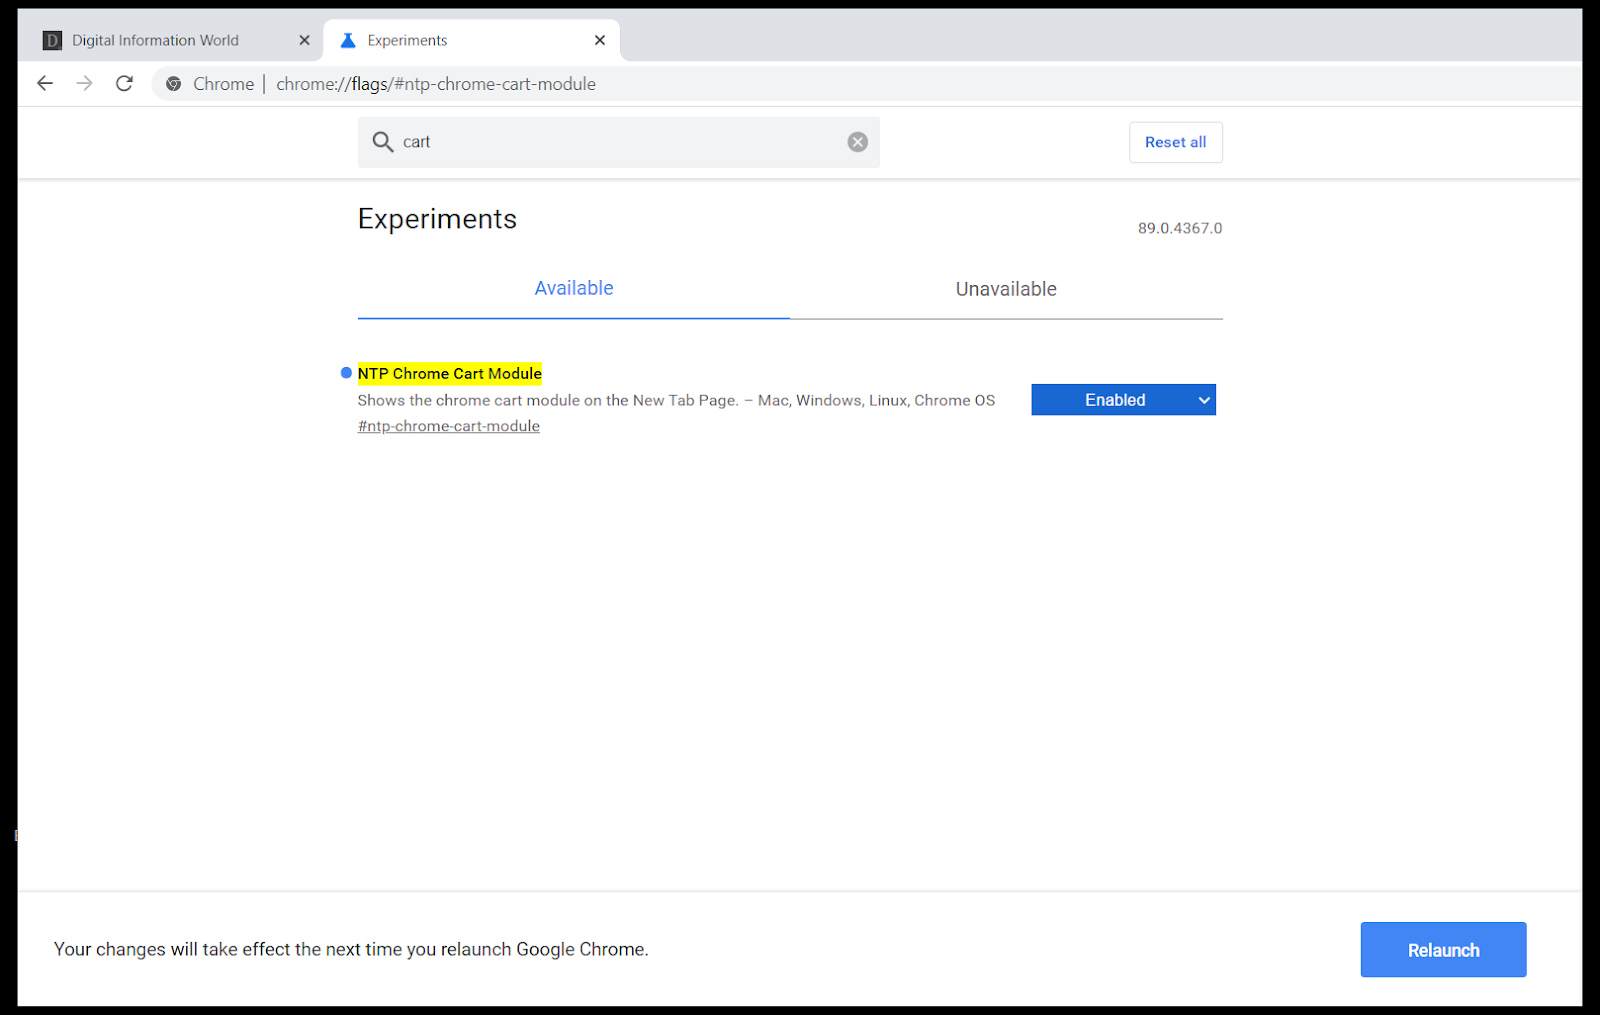Select the Available experiments tab

click(573, 288)
